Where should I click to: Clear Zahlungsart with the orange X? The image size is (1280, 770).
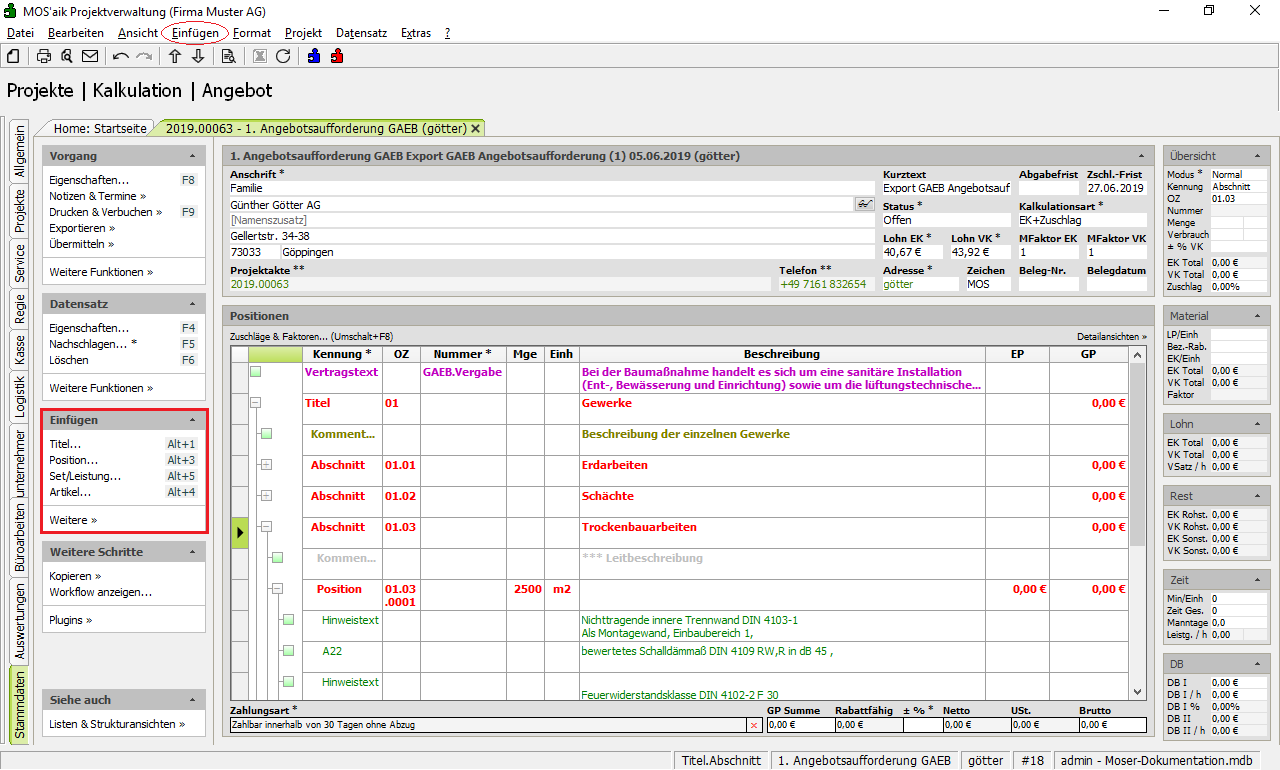(x=753, y=725)
